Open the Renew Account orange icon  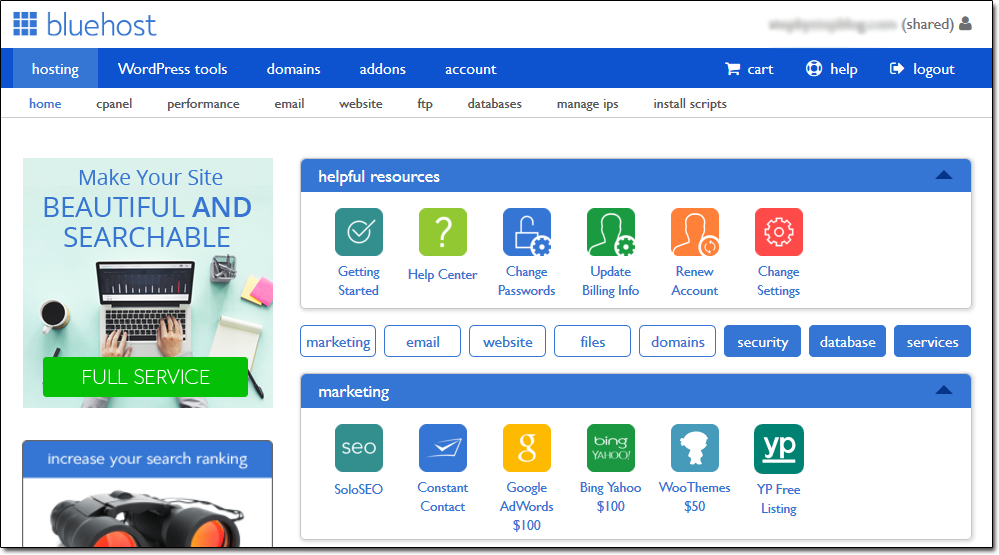pyautogui.click(x=695, y=232)
